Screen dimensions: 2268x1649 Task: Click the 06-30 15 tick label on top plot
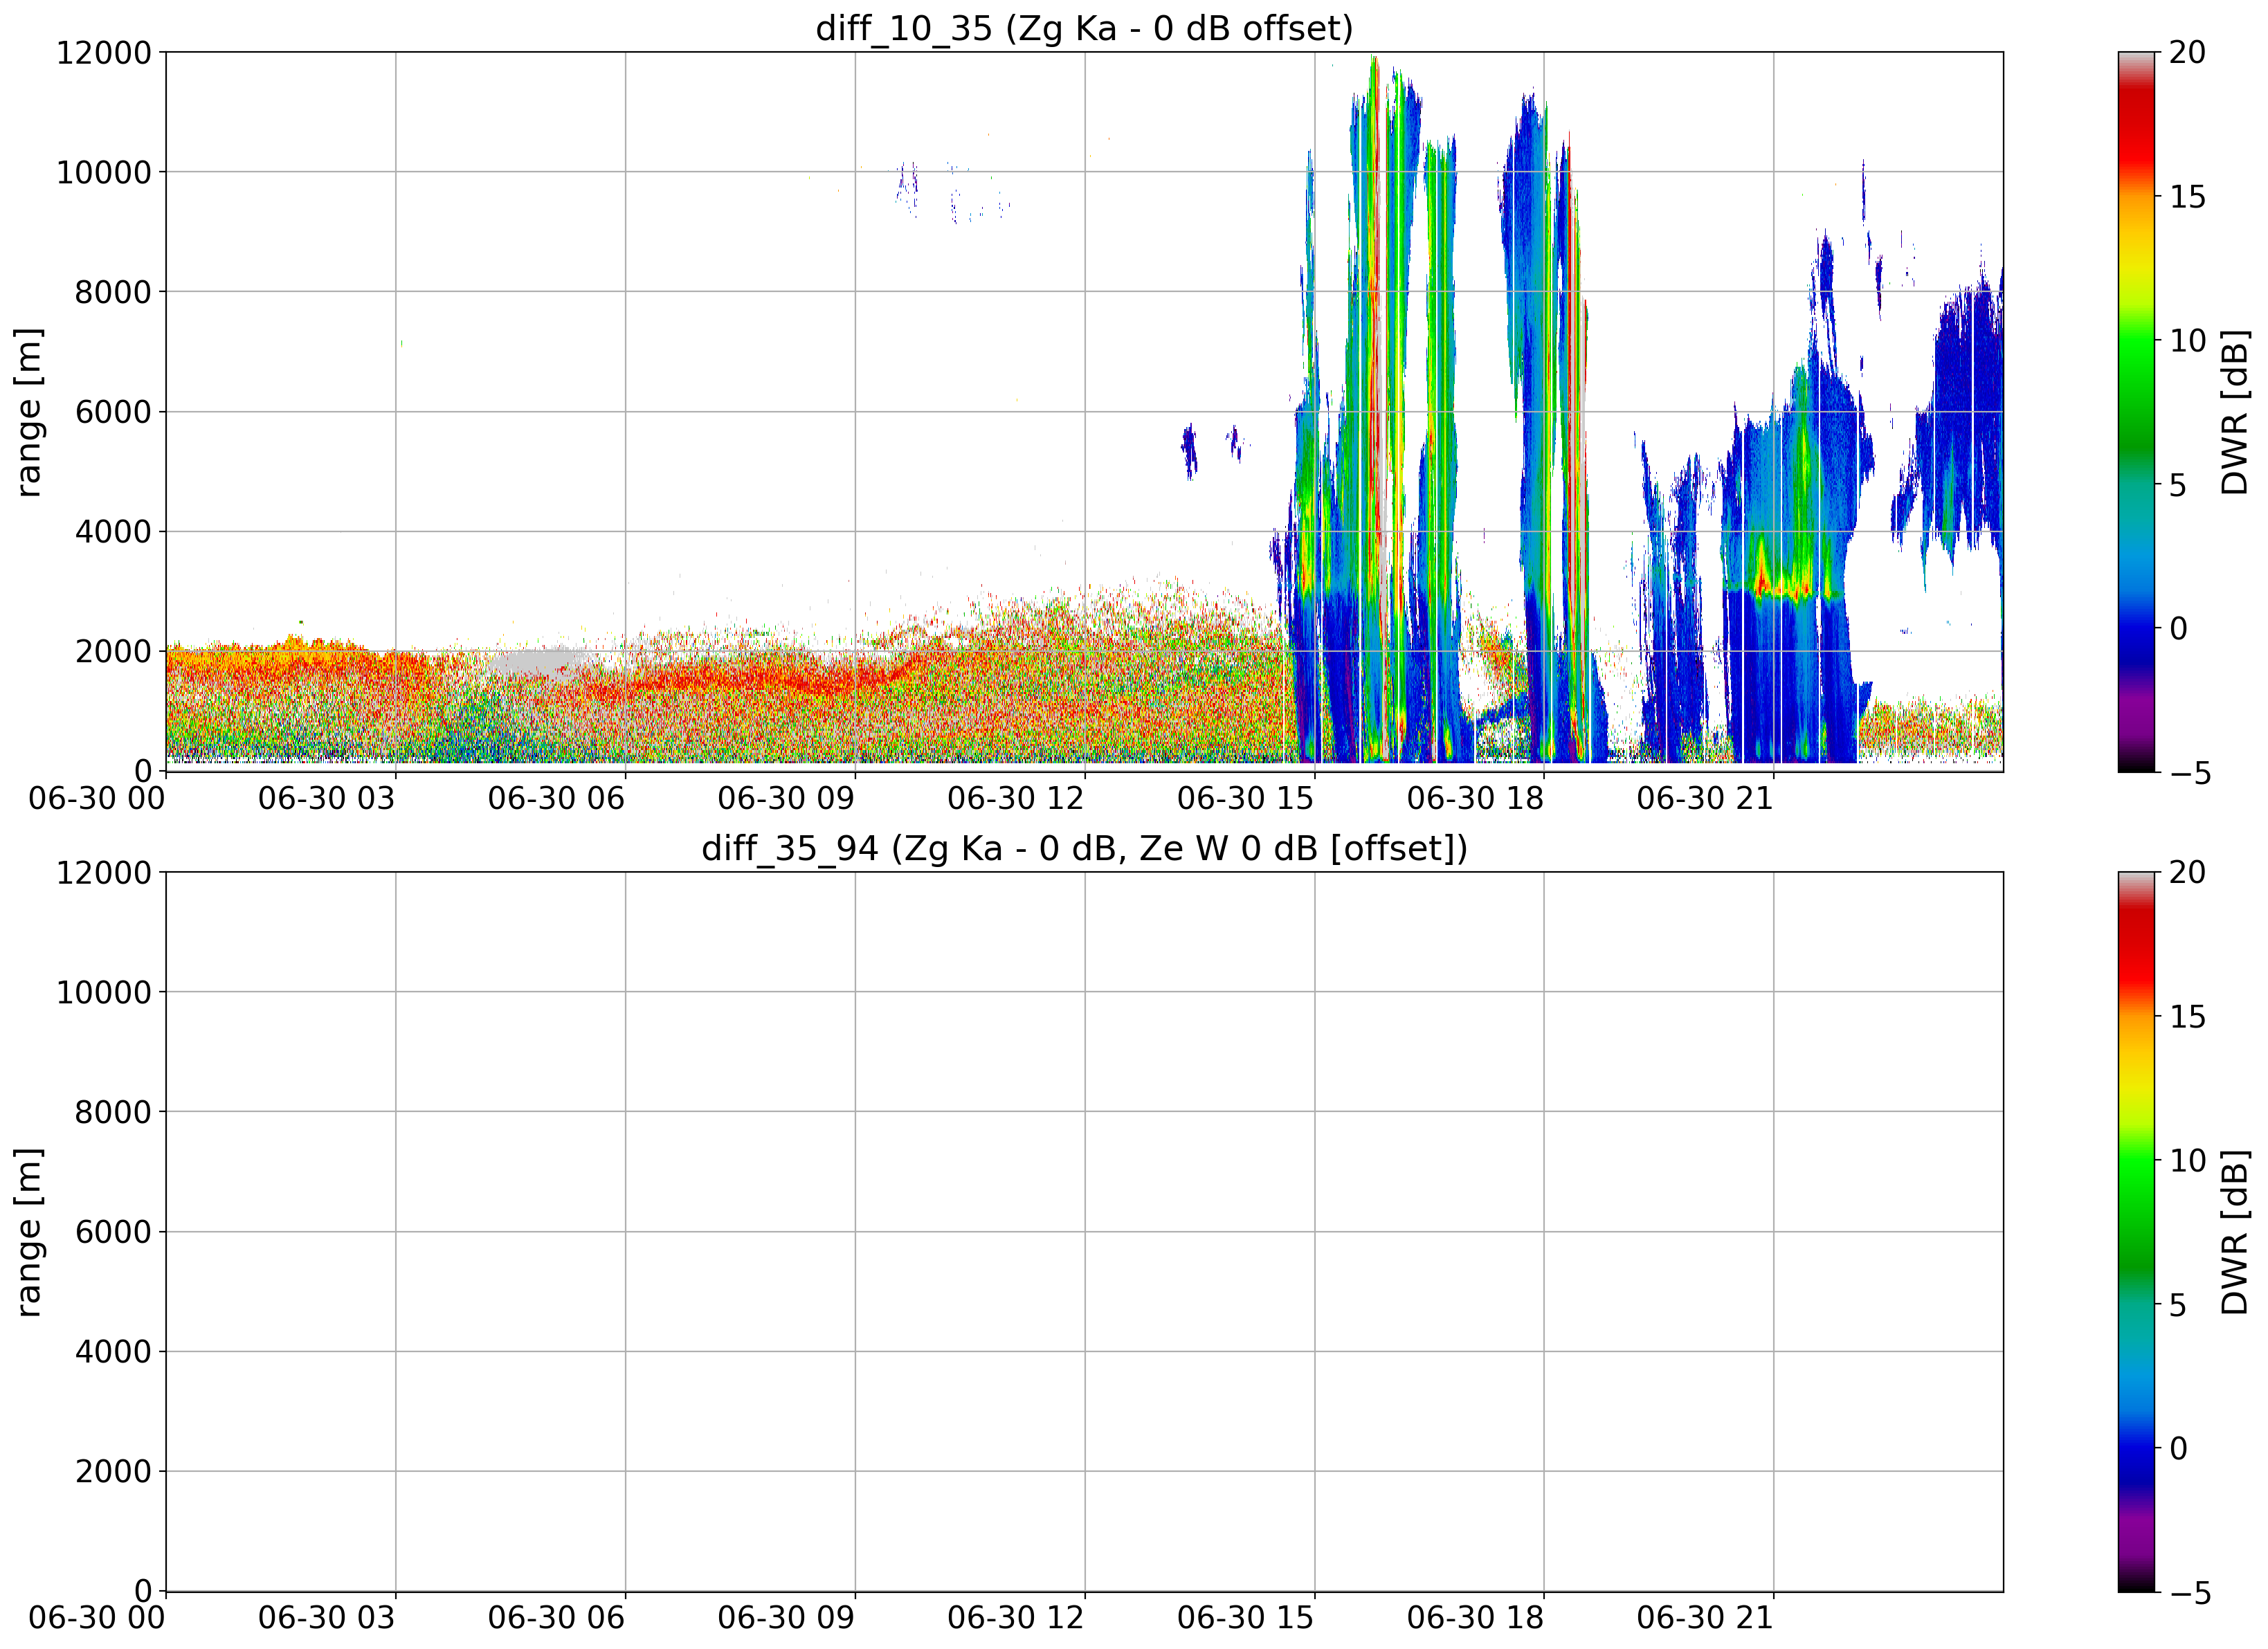[1245, 798]
